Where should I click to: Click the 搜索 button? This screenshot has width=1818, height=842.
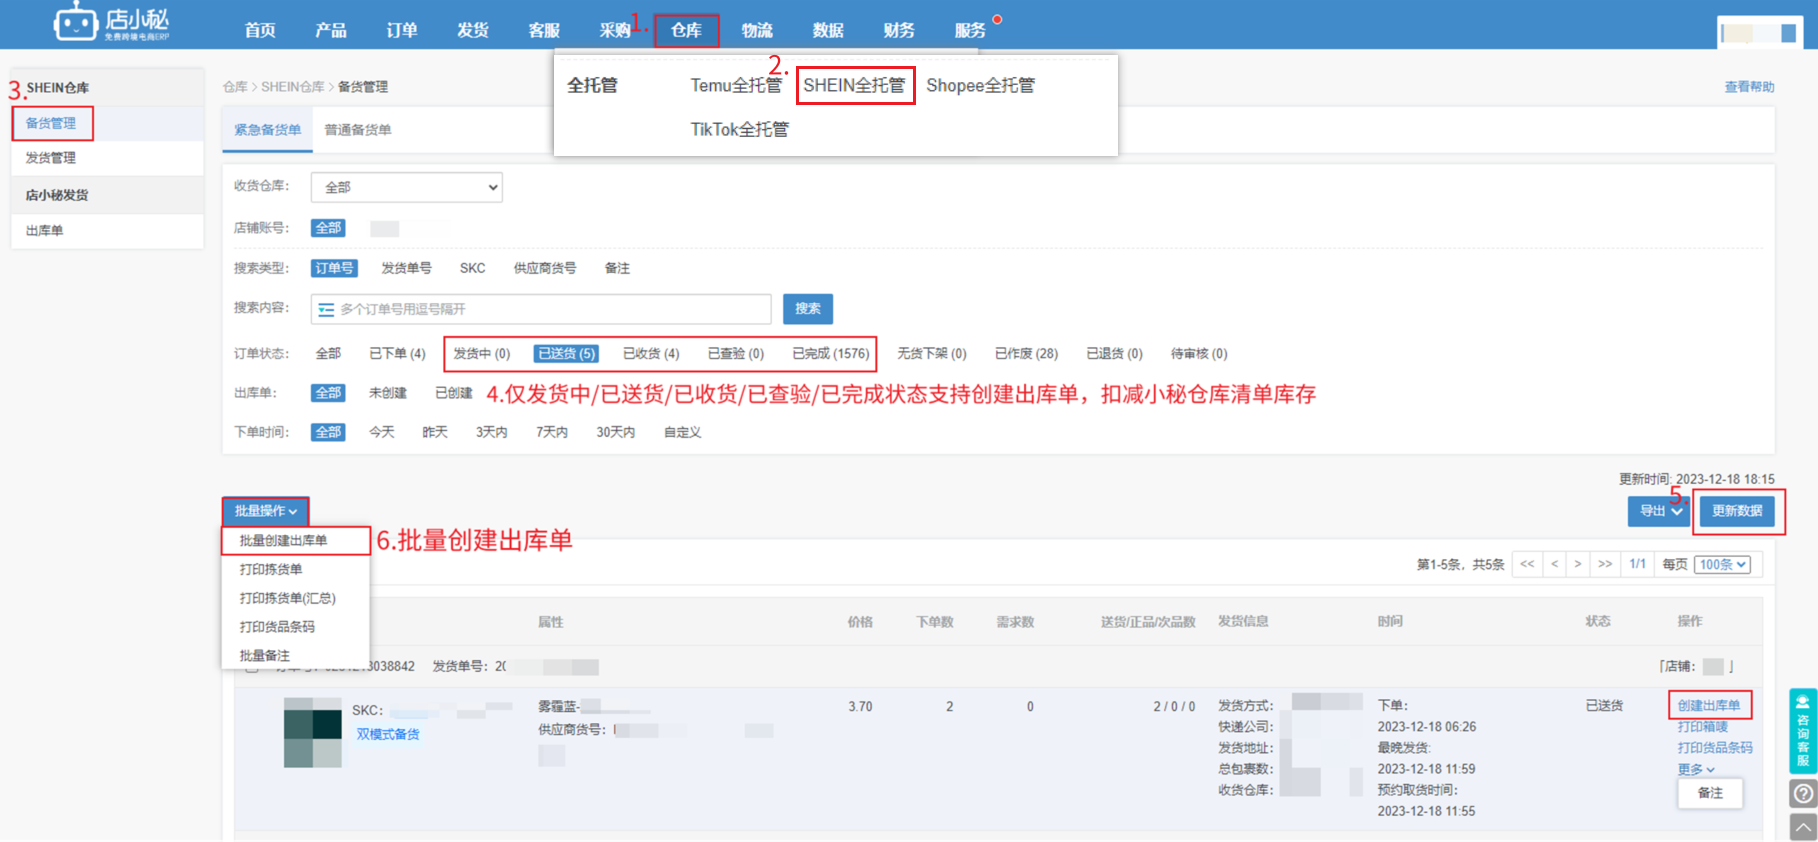tap(808, 309)
